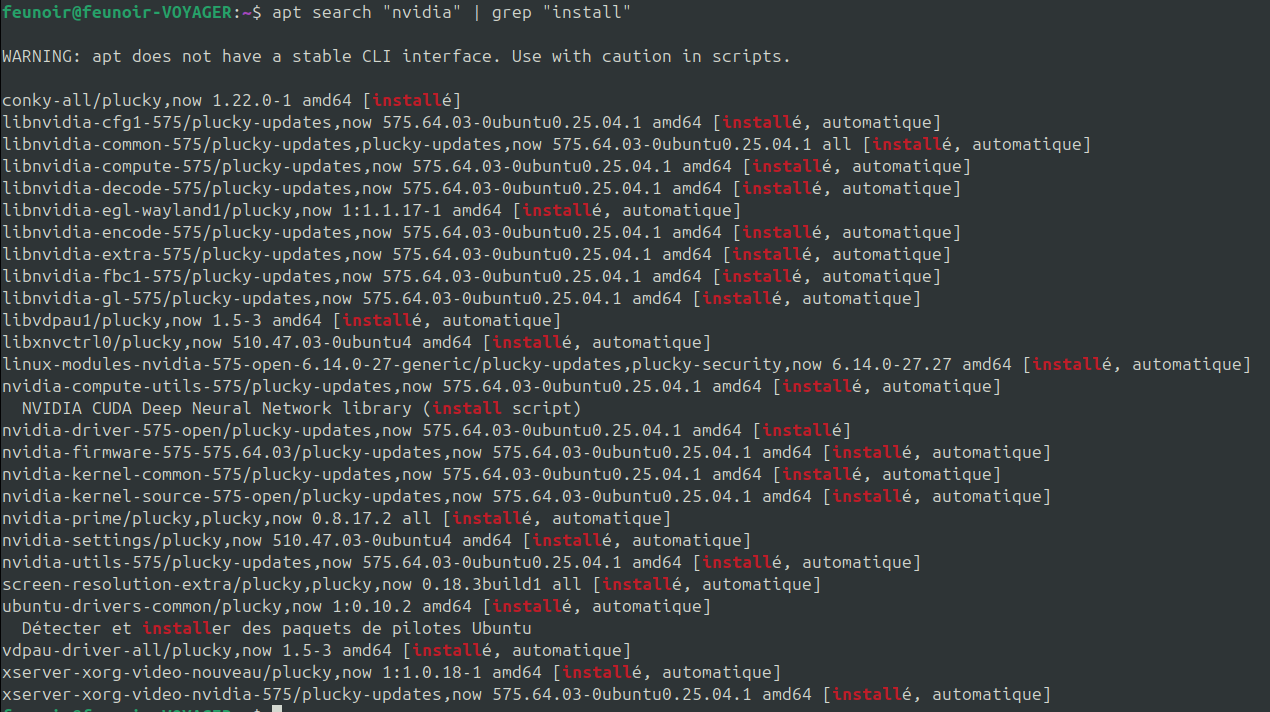Click the terminal cursor at bottom prompt
The height and width of the screenshot is (712, 1270).
pyautogui.click(x=277, y=709)
